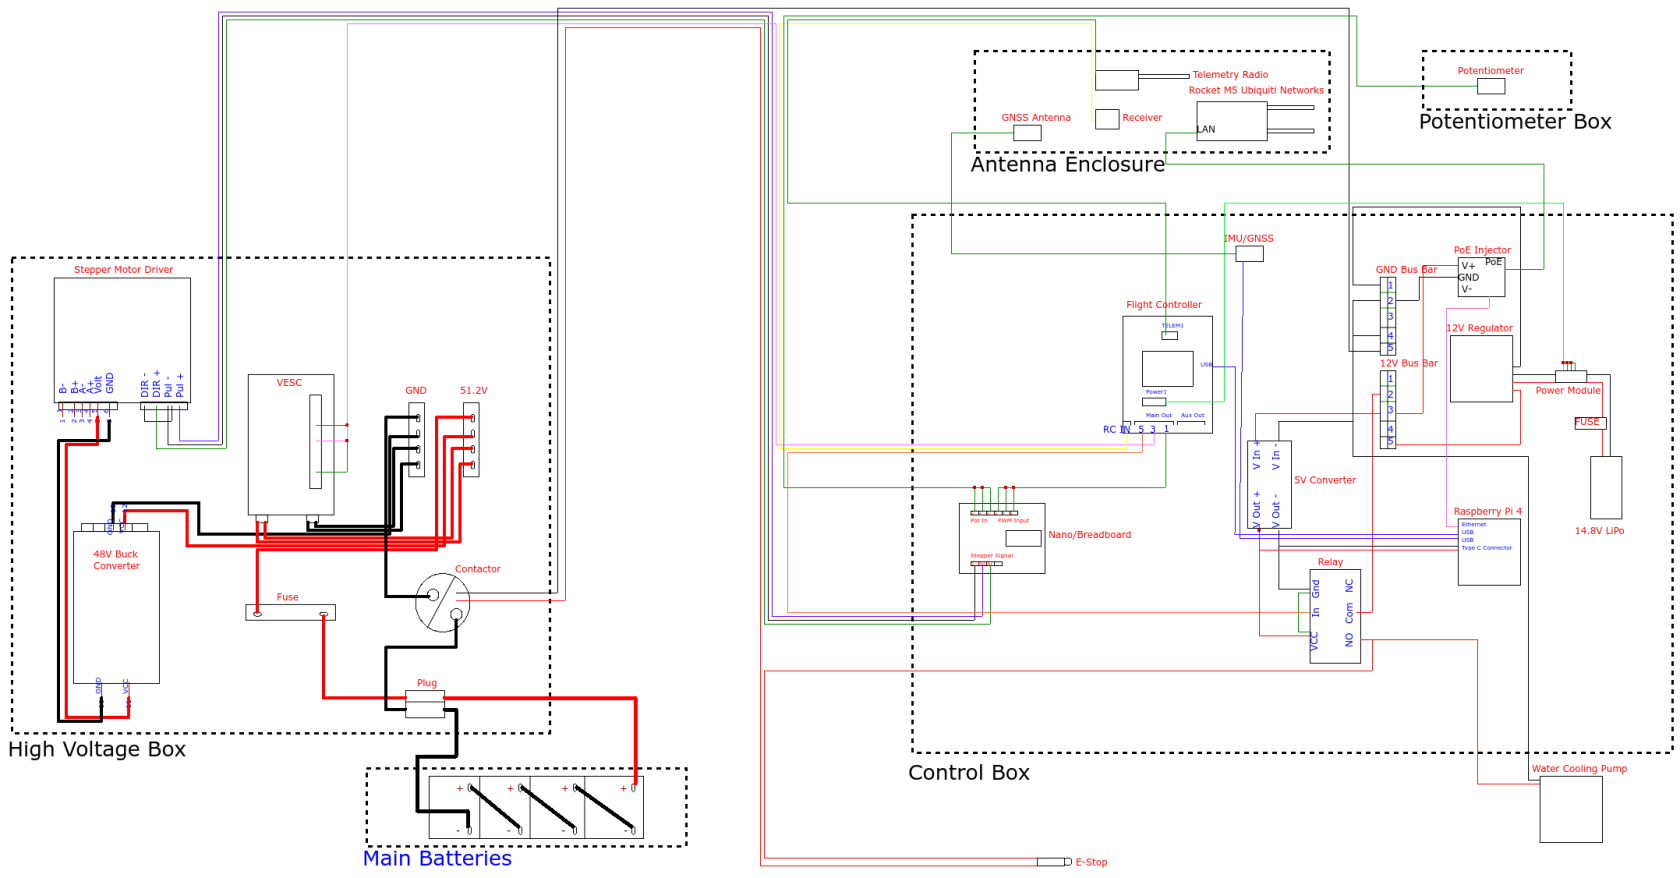Select the Contactor circle symbol
Viewport: 1680px width, 878px height.
point(442,602)
